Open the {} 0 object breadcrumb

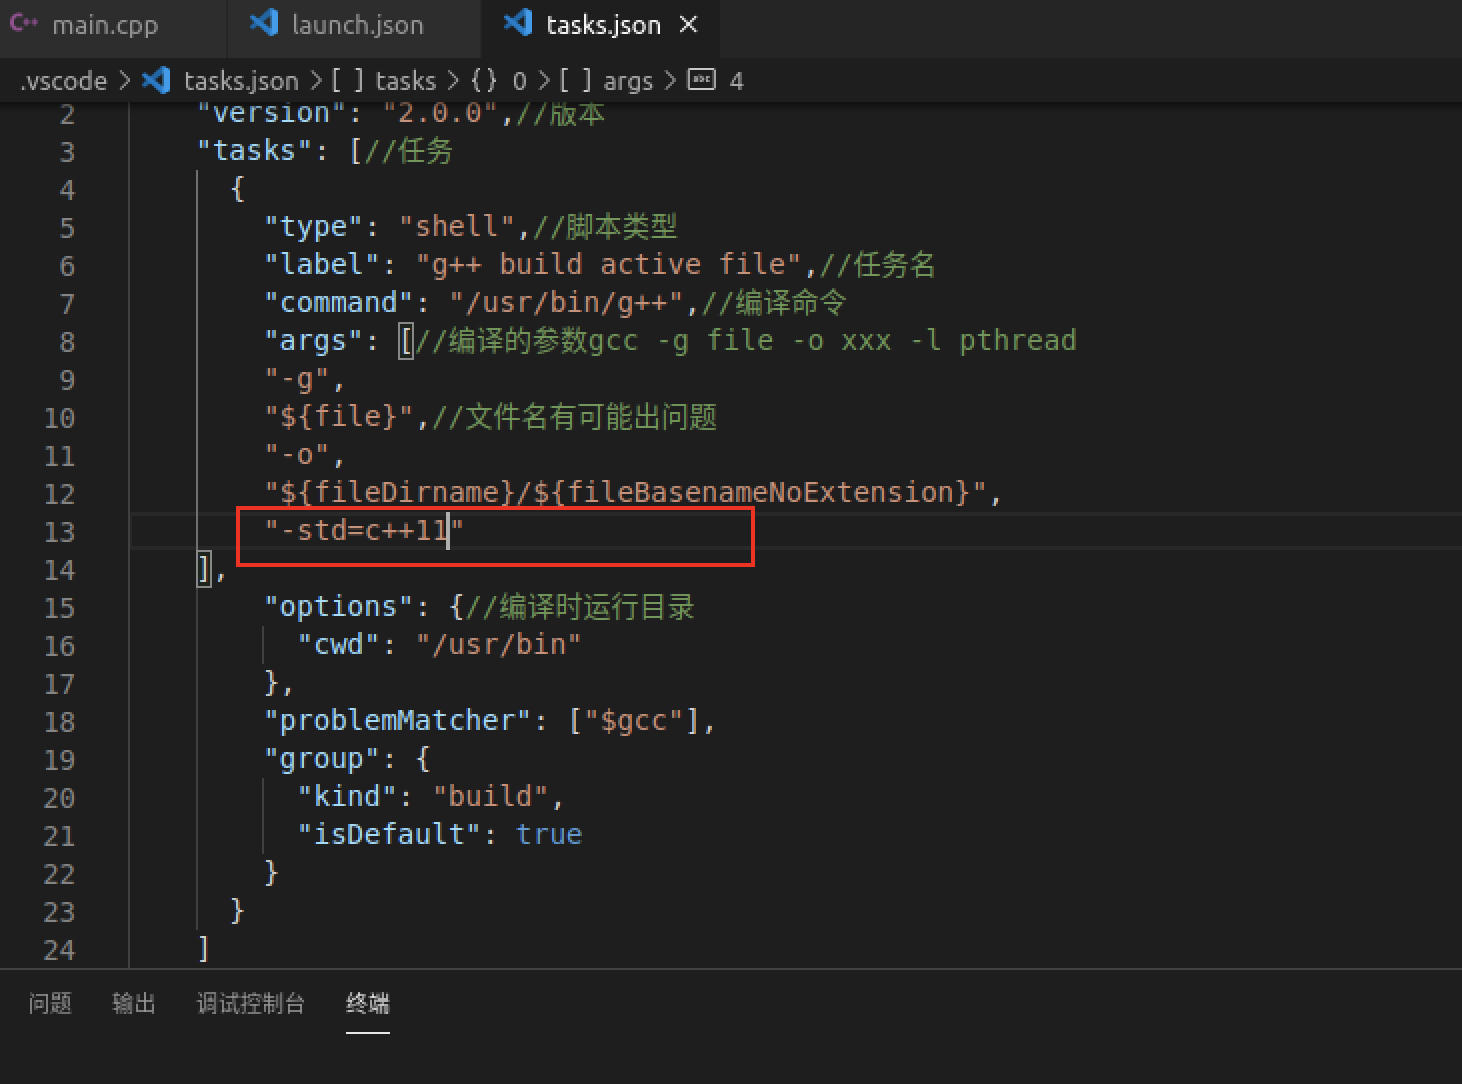click(498, 81)
